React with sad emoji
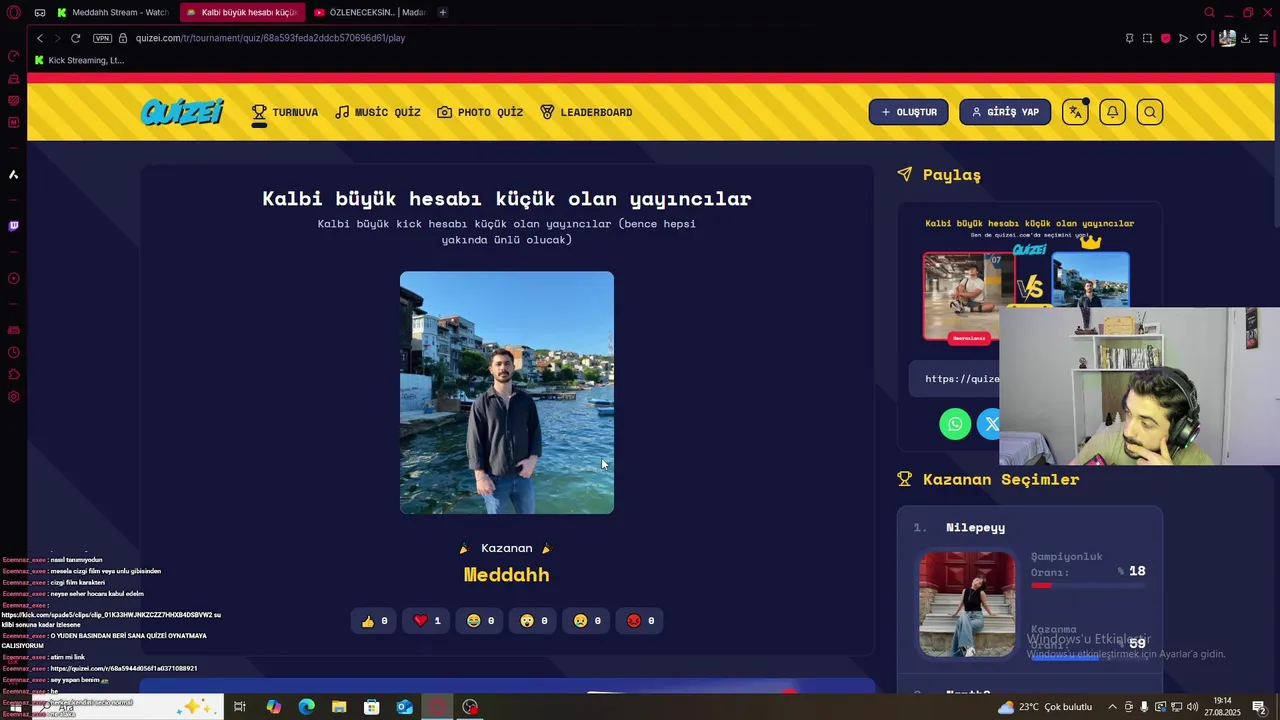 [587, 621]
